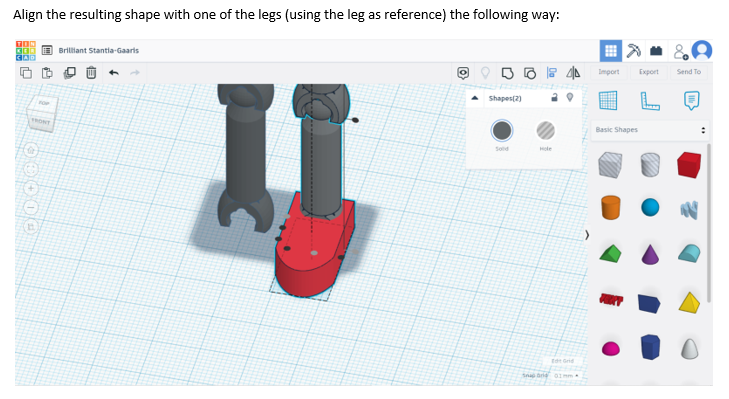Select the striped Cylinder hole shape
This screenshot has height=399, width=729.
tap(650, 165)
